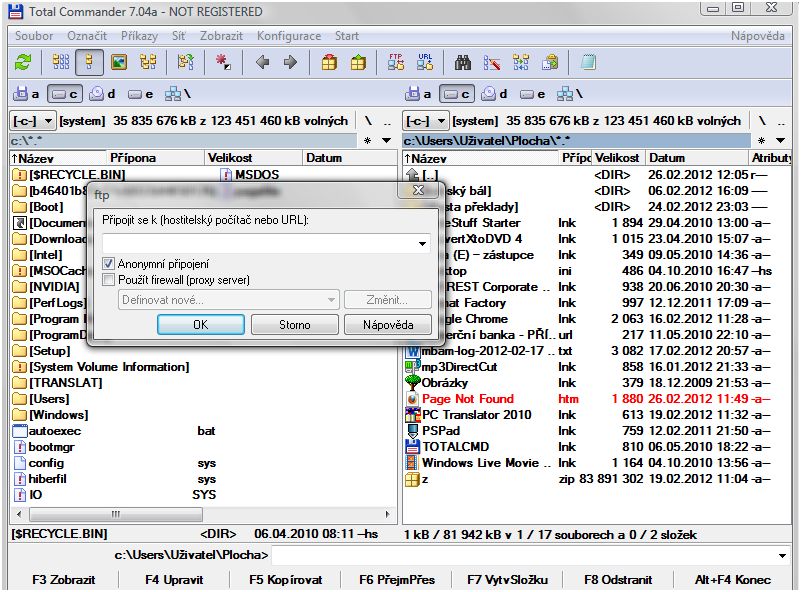
Task: Open the Soubor menu
Action: (34, 36)
